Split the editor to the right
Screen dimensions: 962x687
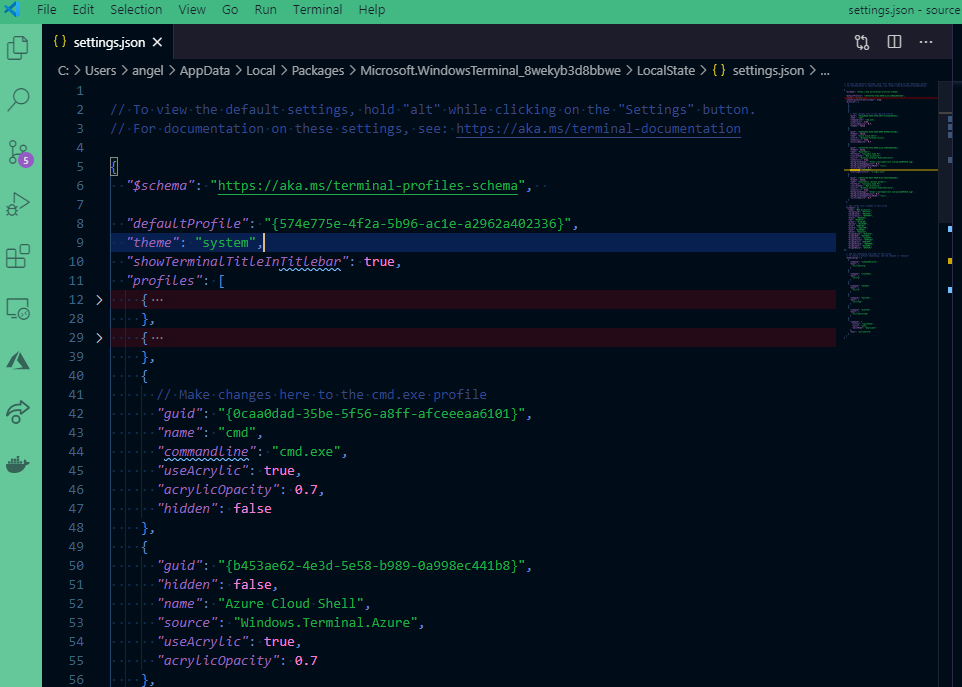pyautogui.click(x=895, y=42)
